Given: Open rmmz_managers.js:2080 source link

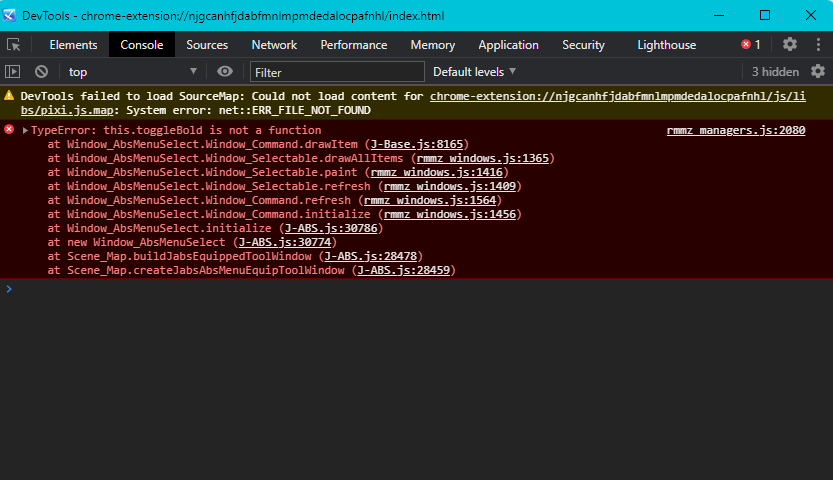Looking at the screenshot, I should [736, 130].
